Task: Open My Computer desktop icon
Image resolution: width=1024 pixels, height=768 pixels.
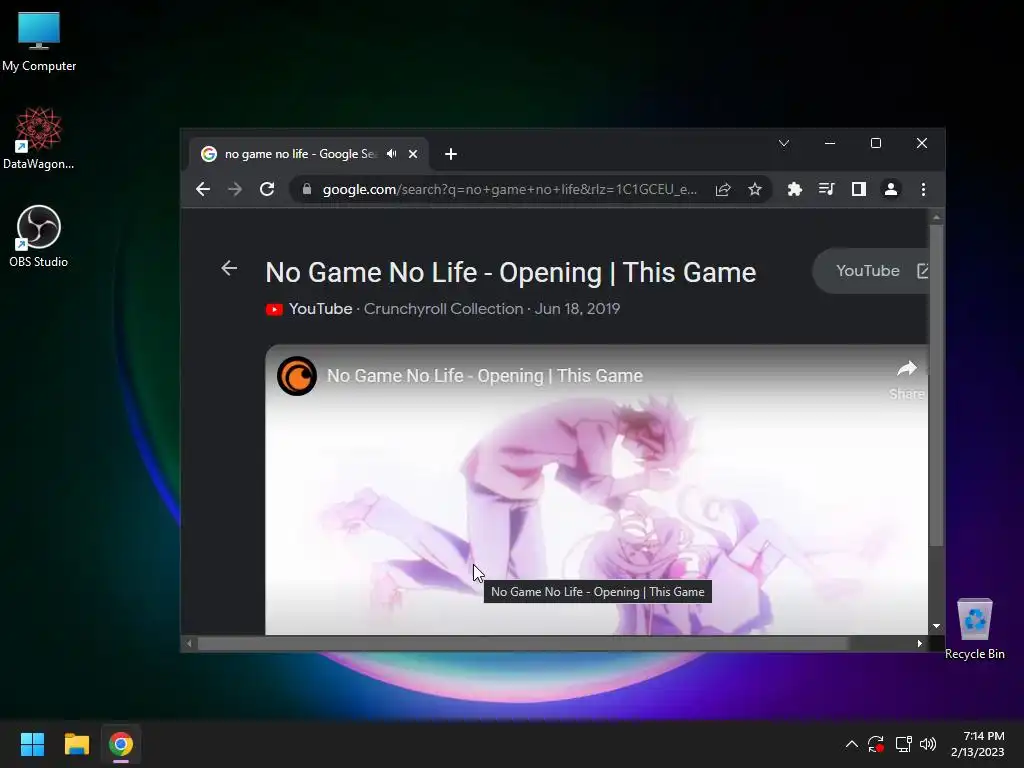Action: coord(39,41)
